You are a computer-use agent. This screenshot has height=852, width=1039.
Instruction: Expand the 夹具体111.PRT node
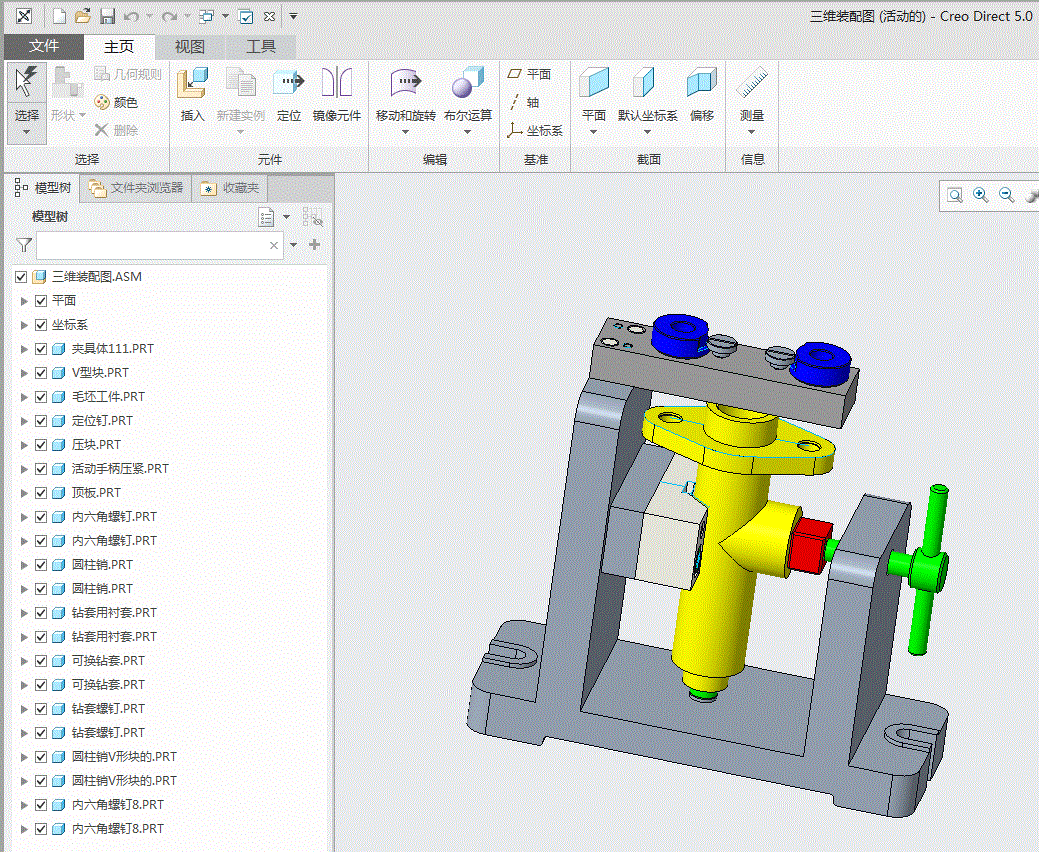(24, 348)
